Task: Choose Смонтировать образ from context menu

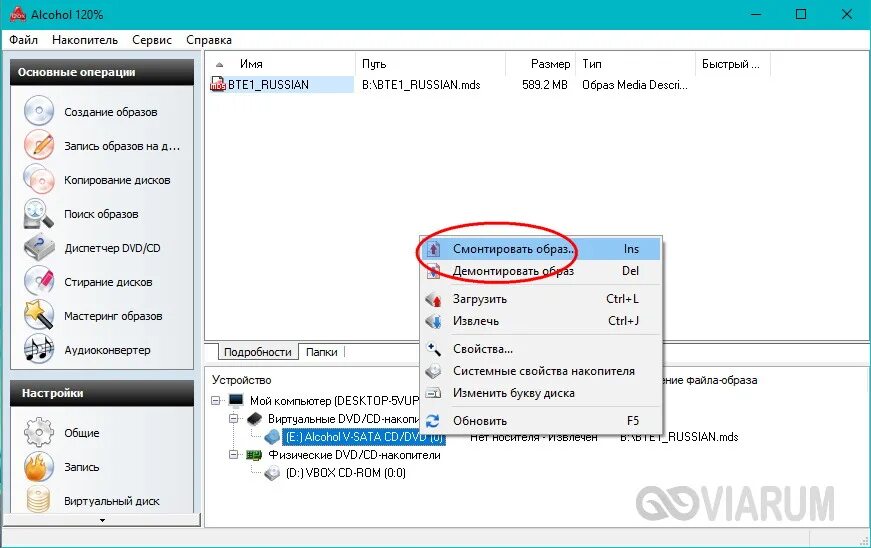Action: 540,249
